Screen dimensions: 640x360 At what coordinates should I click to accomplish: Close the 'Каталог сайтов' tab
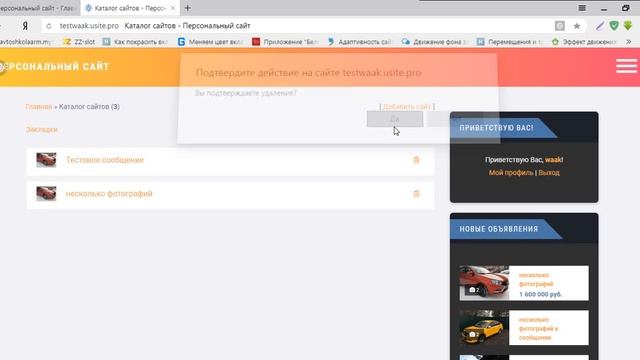(173, 8)
